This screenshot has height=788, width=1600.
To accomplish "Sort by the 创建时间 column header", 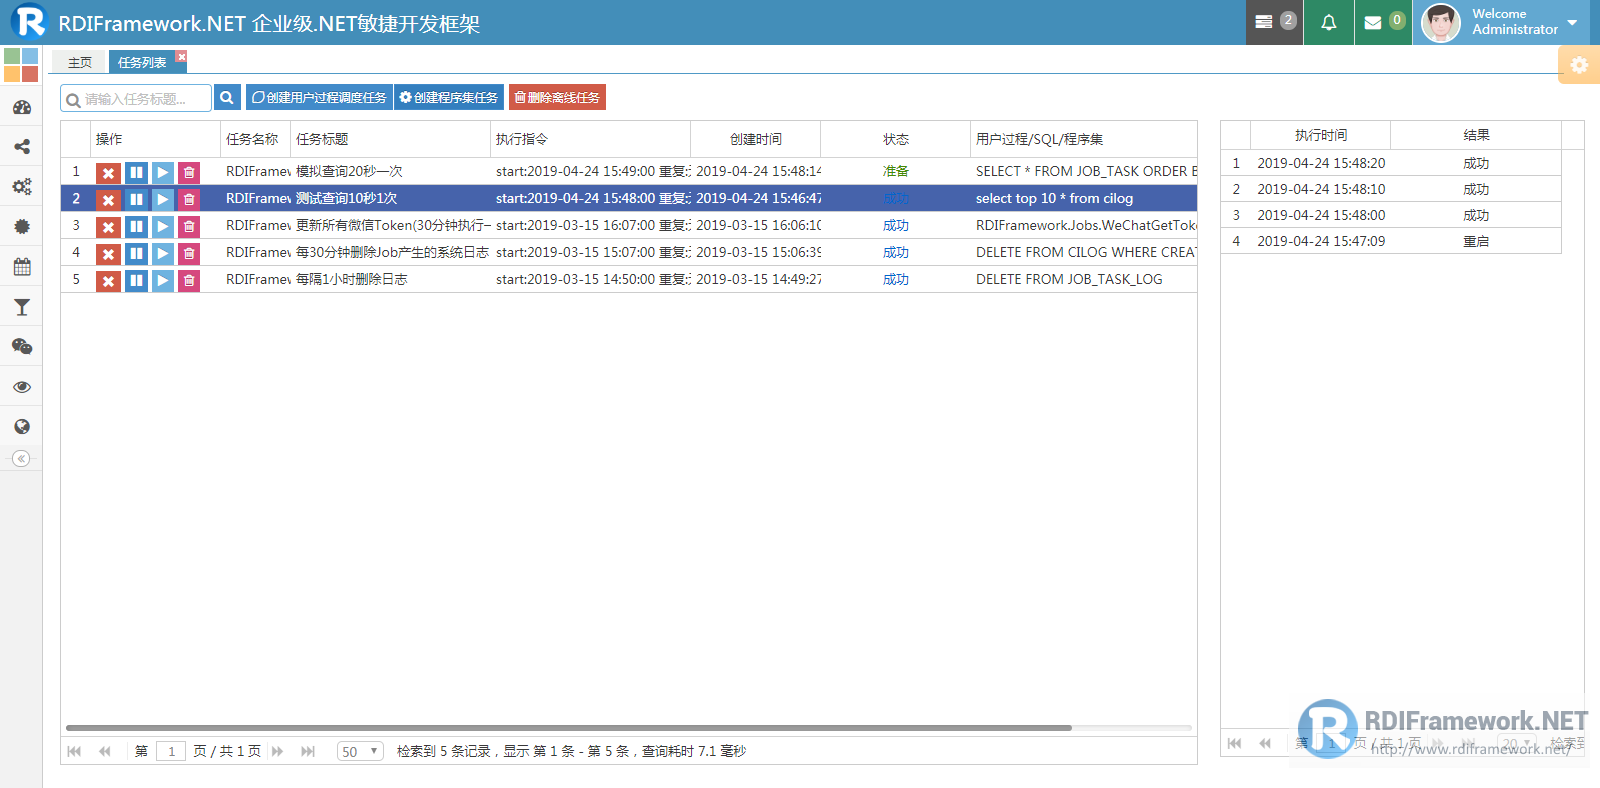I will (x=756, y=139).
